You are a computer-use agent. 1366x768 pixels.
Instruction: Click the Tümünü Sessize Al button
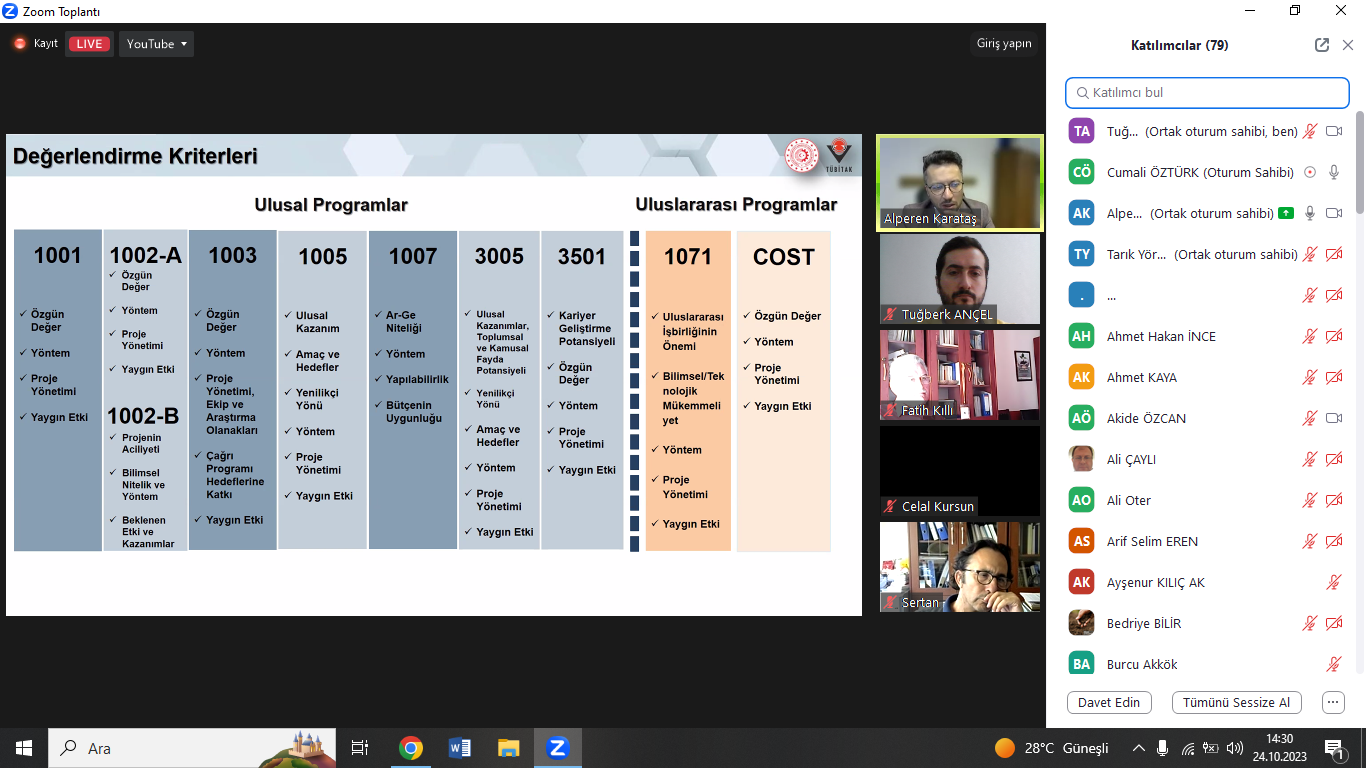click(1236, 702)
